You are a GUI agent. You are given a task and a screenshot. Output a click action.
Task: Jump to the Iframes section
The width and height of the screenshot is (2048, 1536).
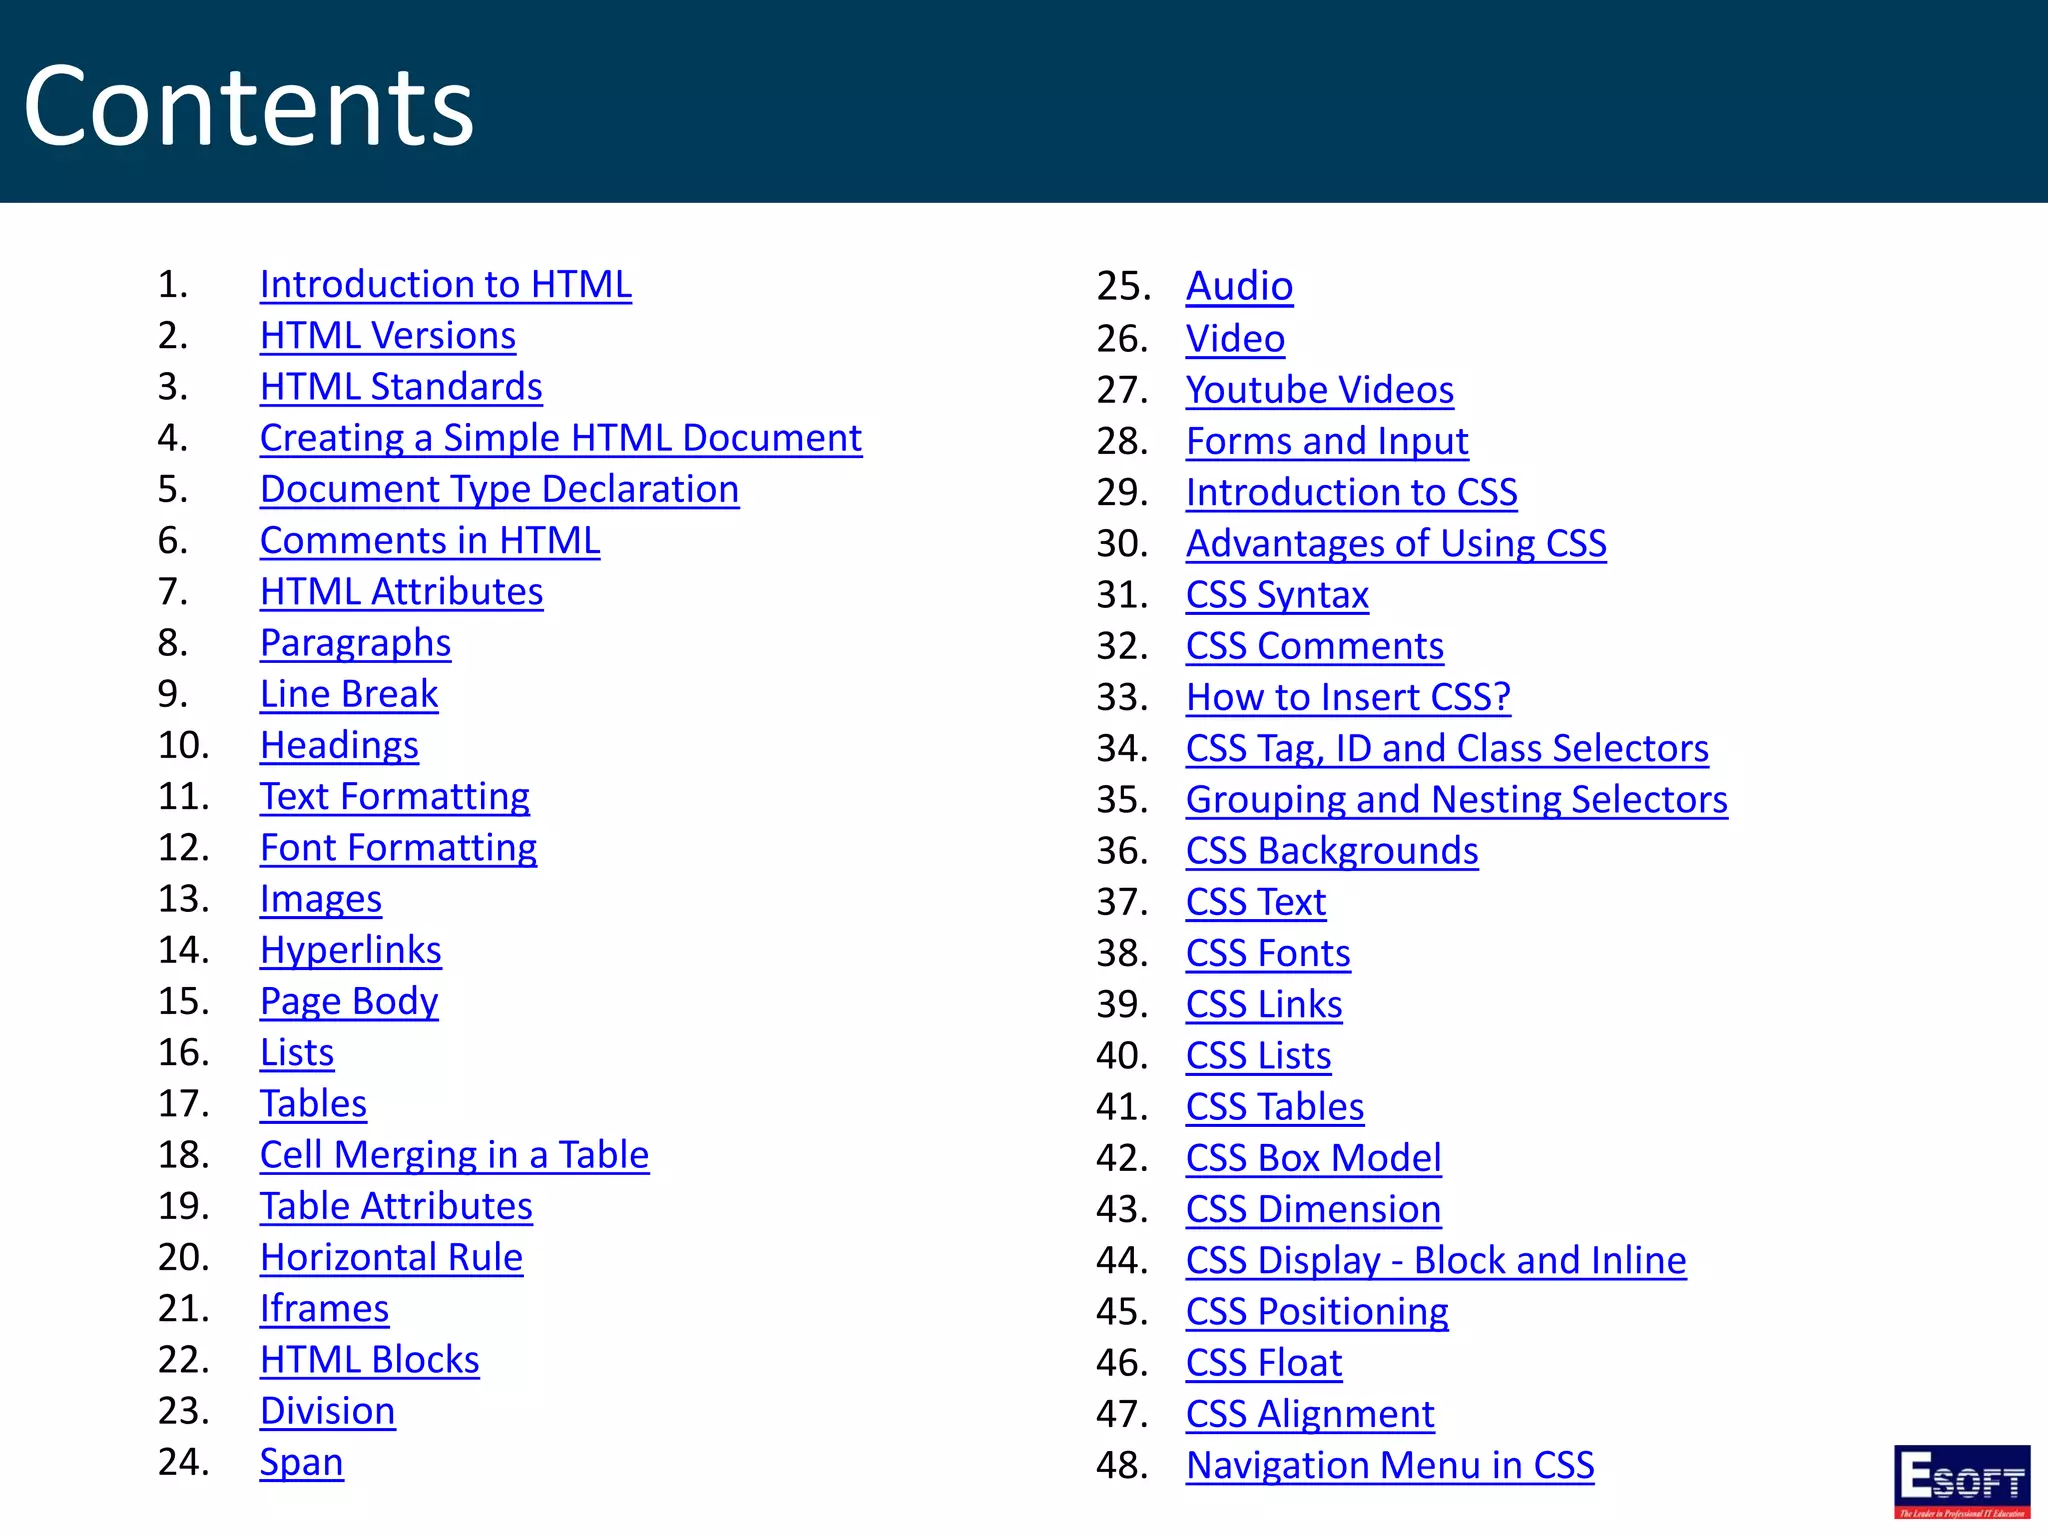(x=324, y=1309)
